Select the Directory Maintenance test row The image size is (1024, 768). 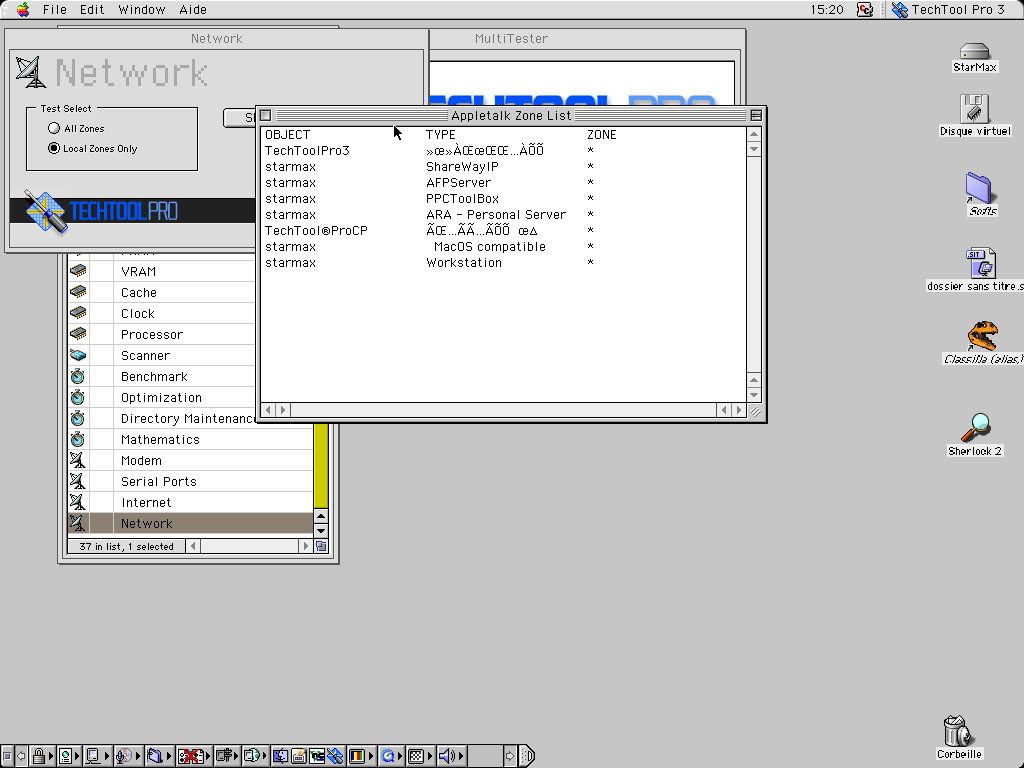tap(161, 418)
